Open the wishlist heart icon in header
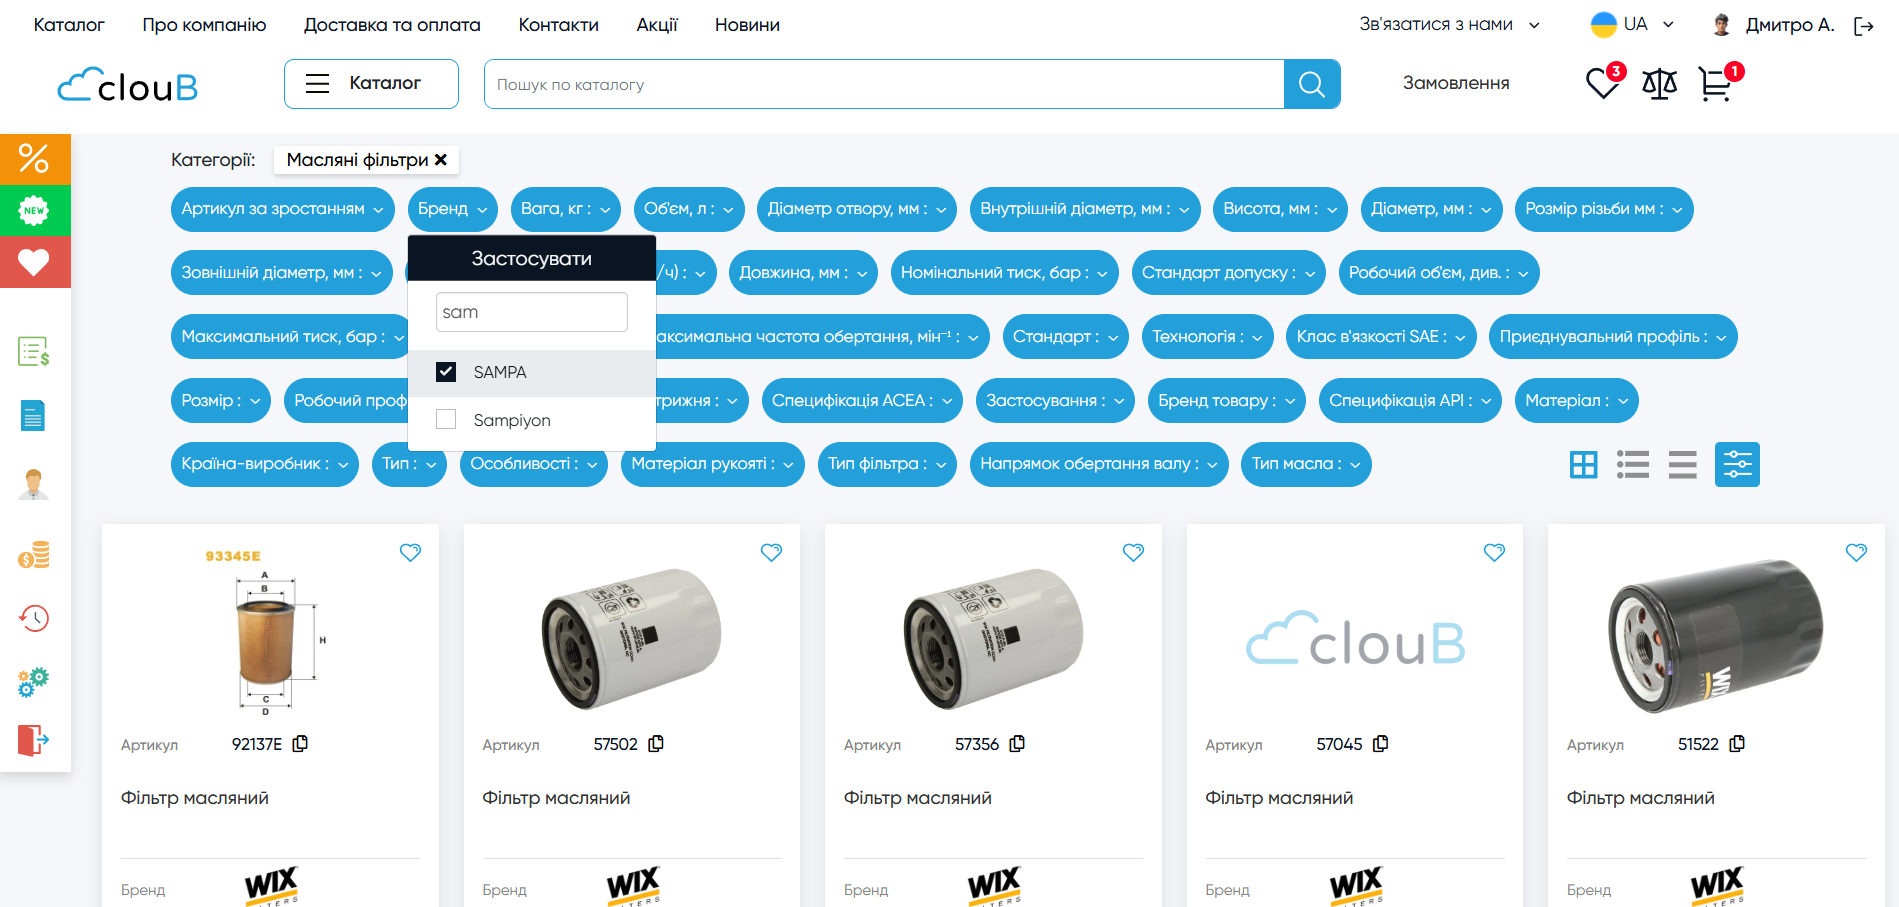Image resolution: width=1899 pixels, height=907 pixels. (1602, 83)
